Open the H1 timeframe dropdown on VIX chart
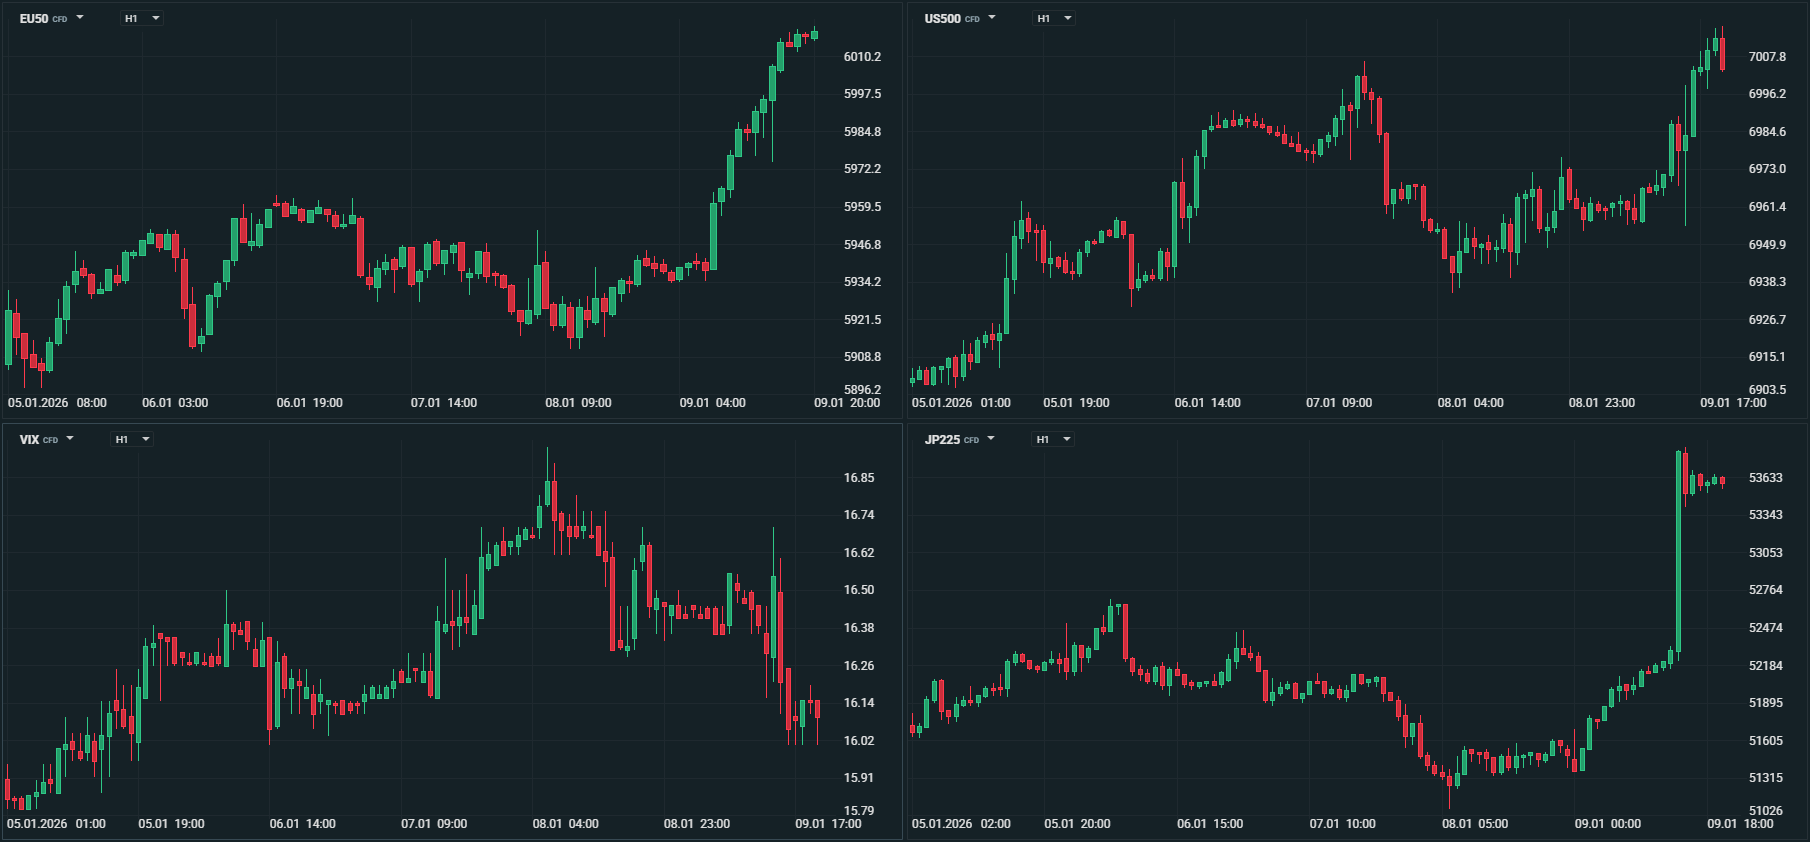1810x842 pixels. (x=132, y=439)
